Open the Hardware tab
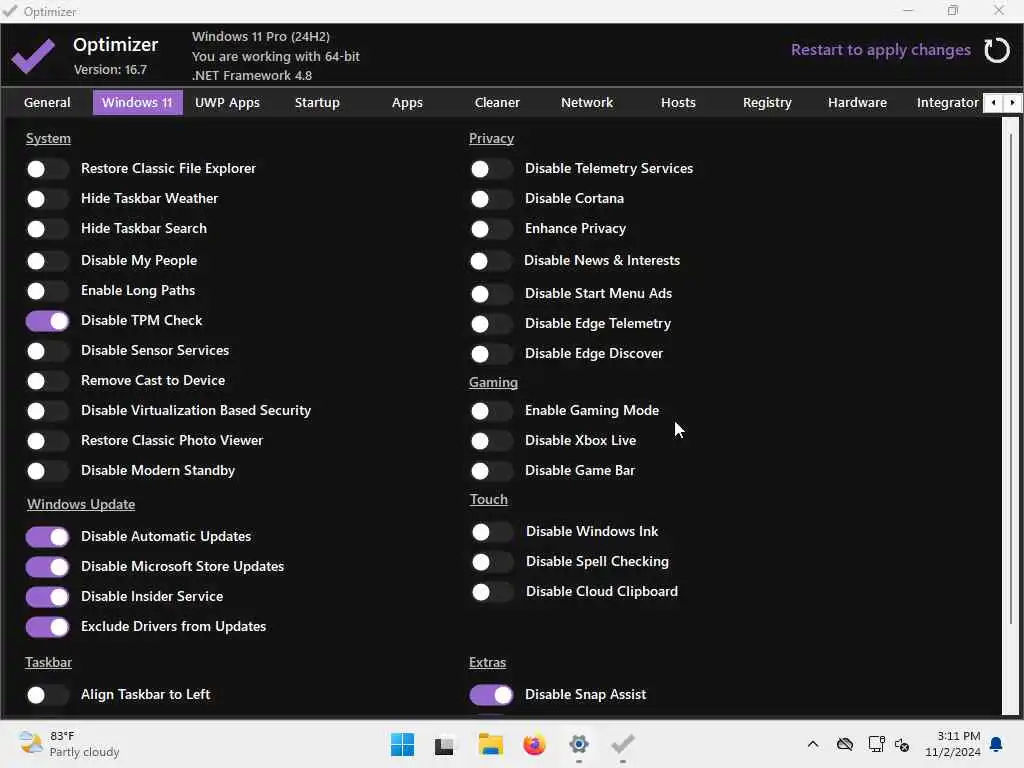 (x=857, y=103)
